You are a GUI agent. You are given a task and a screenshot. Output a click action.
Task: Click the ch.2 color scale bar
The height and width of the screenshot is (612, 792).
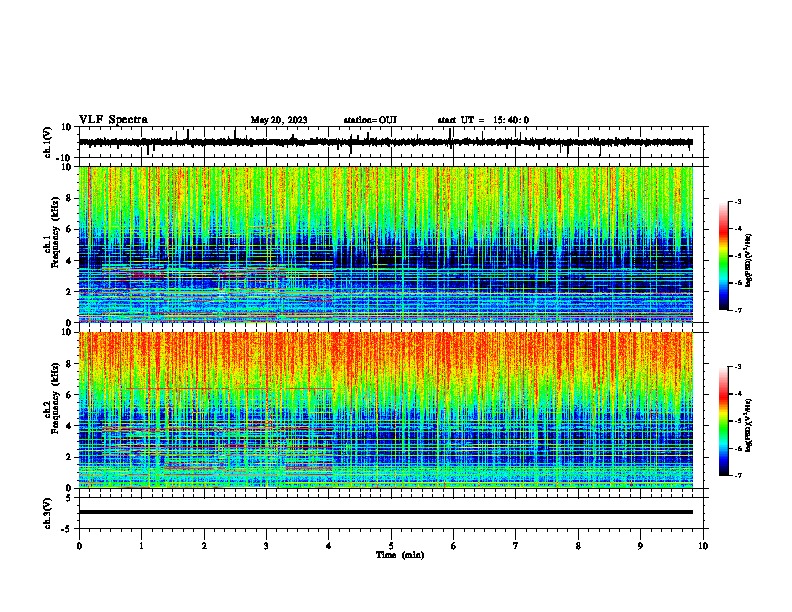[x=723, y=421]
